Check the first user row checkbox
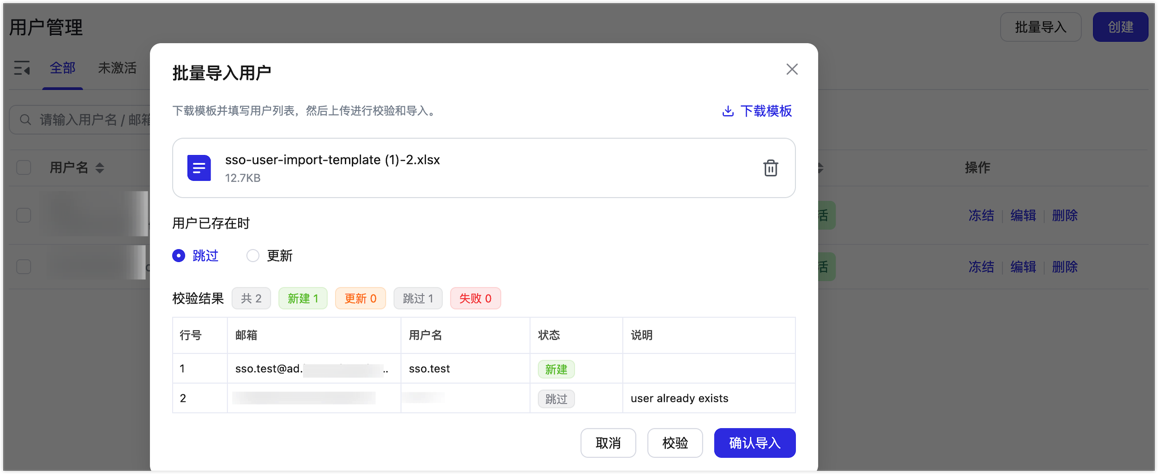Viewport: 1158px width, 474px height. pyautogui.click(x=24, y=216)
